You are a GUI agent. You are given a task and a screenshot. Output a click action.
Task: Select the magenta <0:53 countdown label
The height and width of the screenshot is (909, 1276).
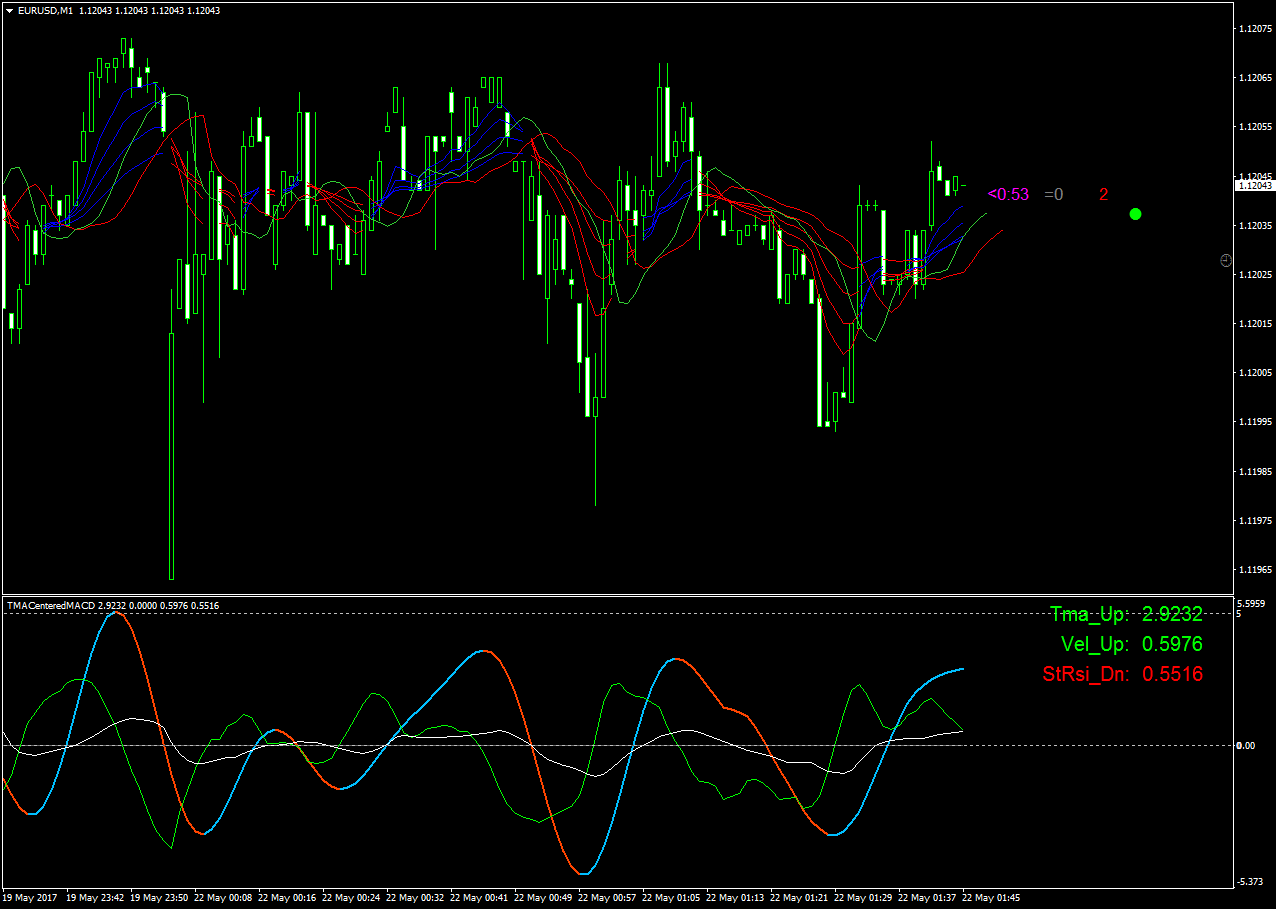tap(1008, 194)
